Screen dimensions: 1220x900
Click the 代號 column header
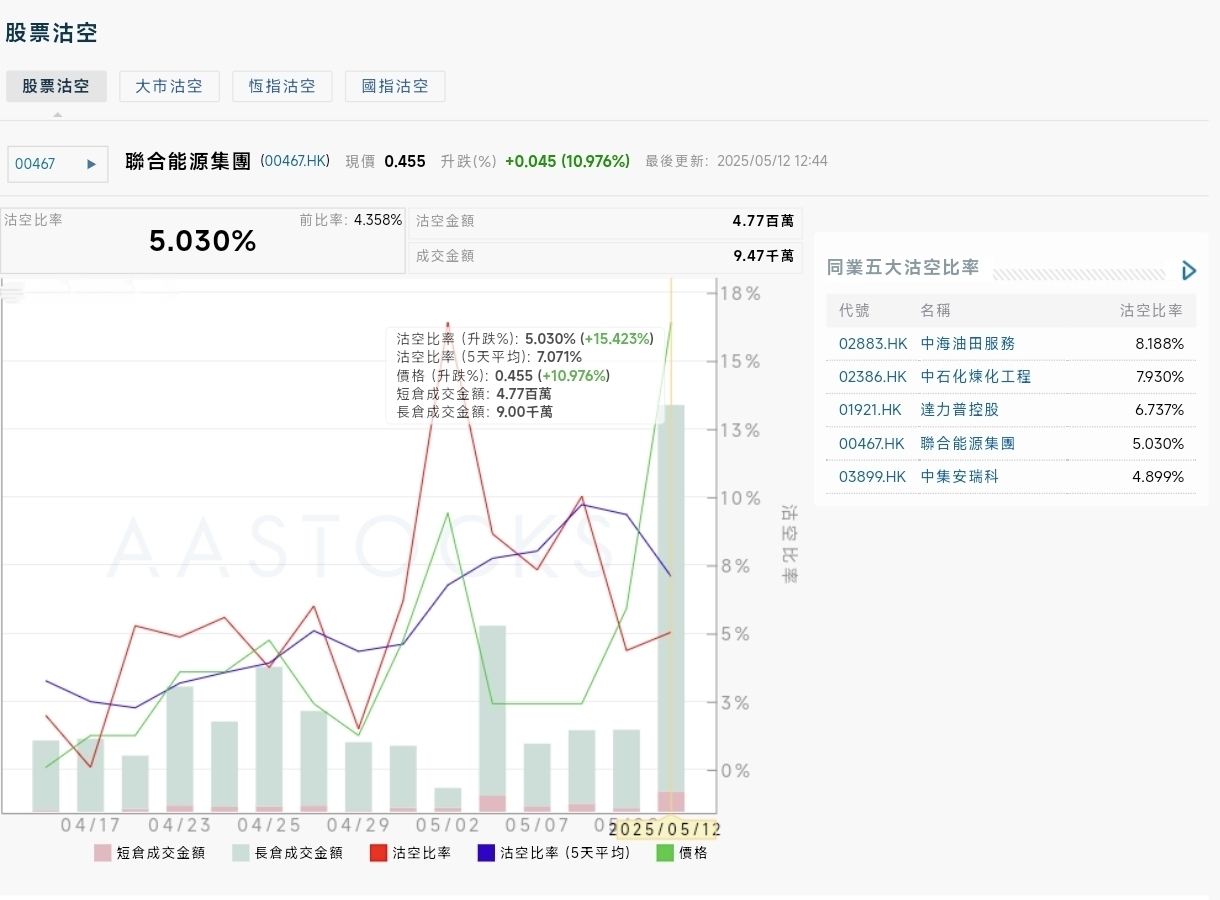[854, 310]
